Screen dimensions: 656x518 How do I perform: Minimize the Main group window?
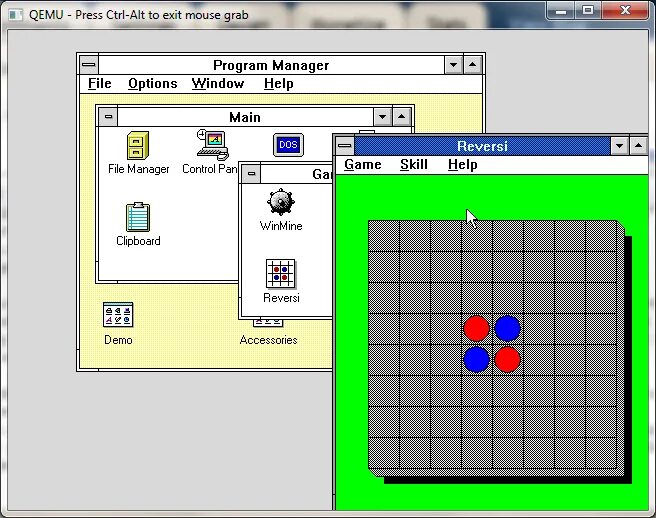[x=382, y=117]
